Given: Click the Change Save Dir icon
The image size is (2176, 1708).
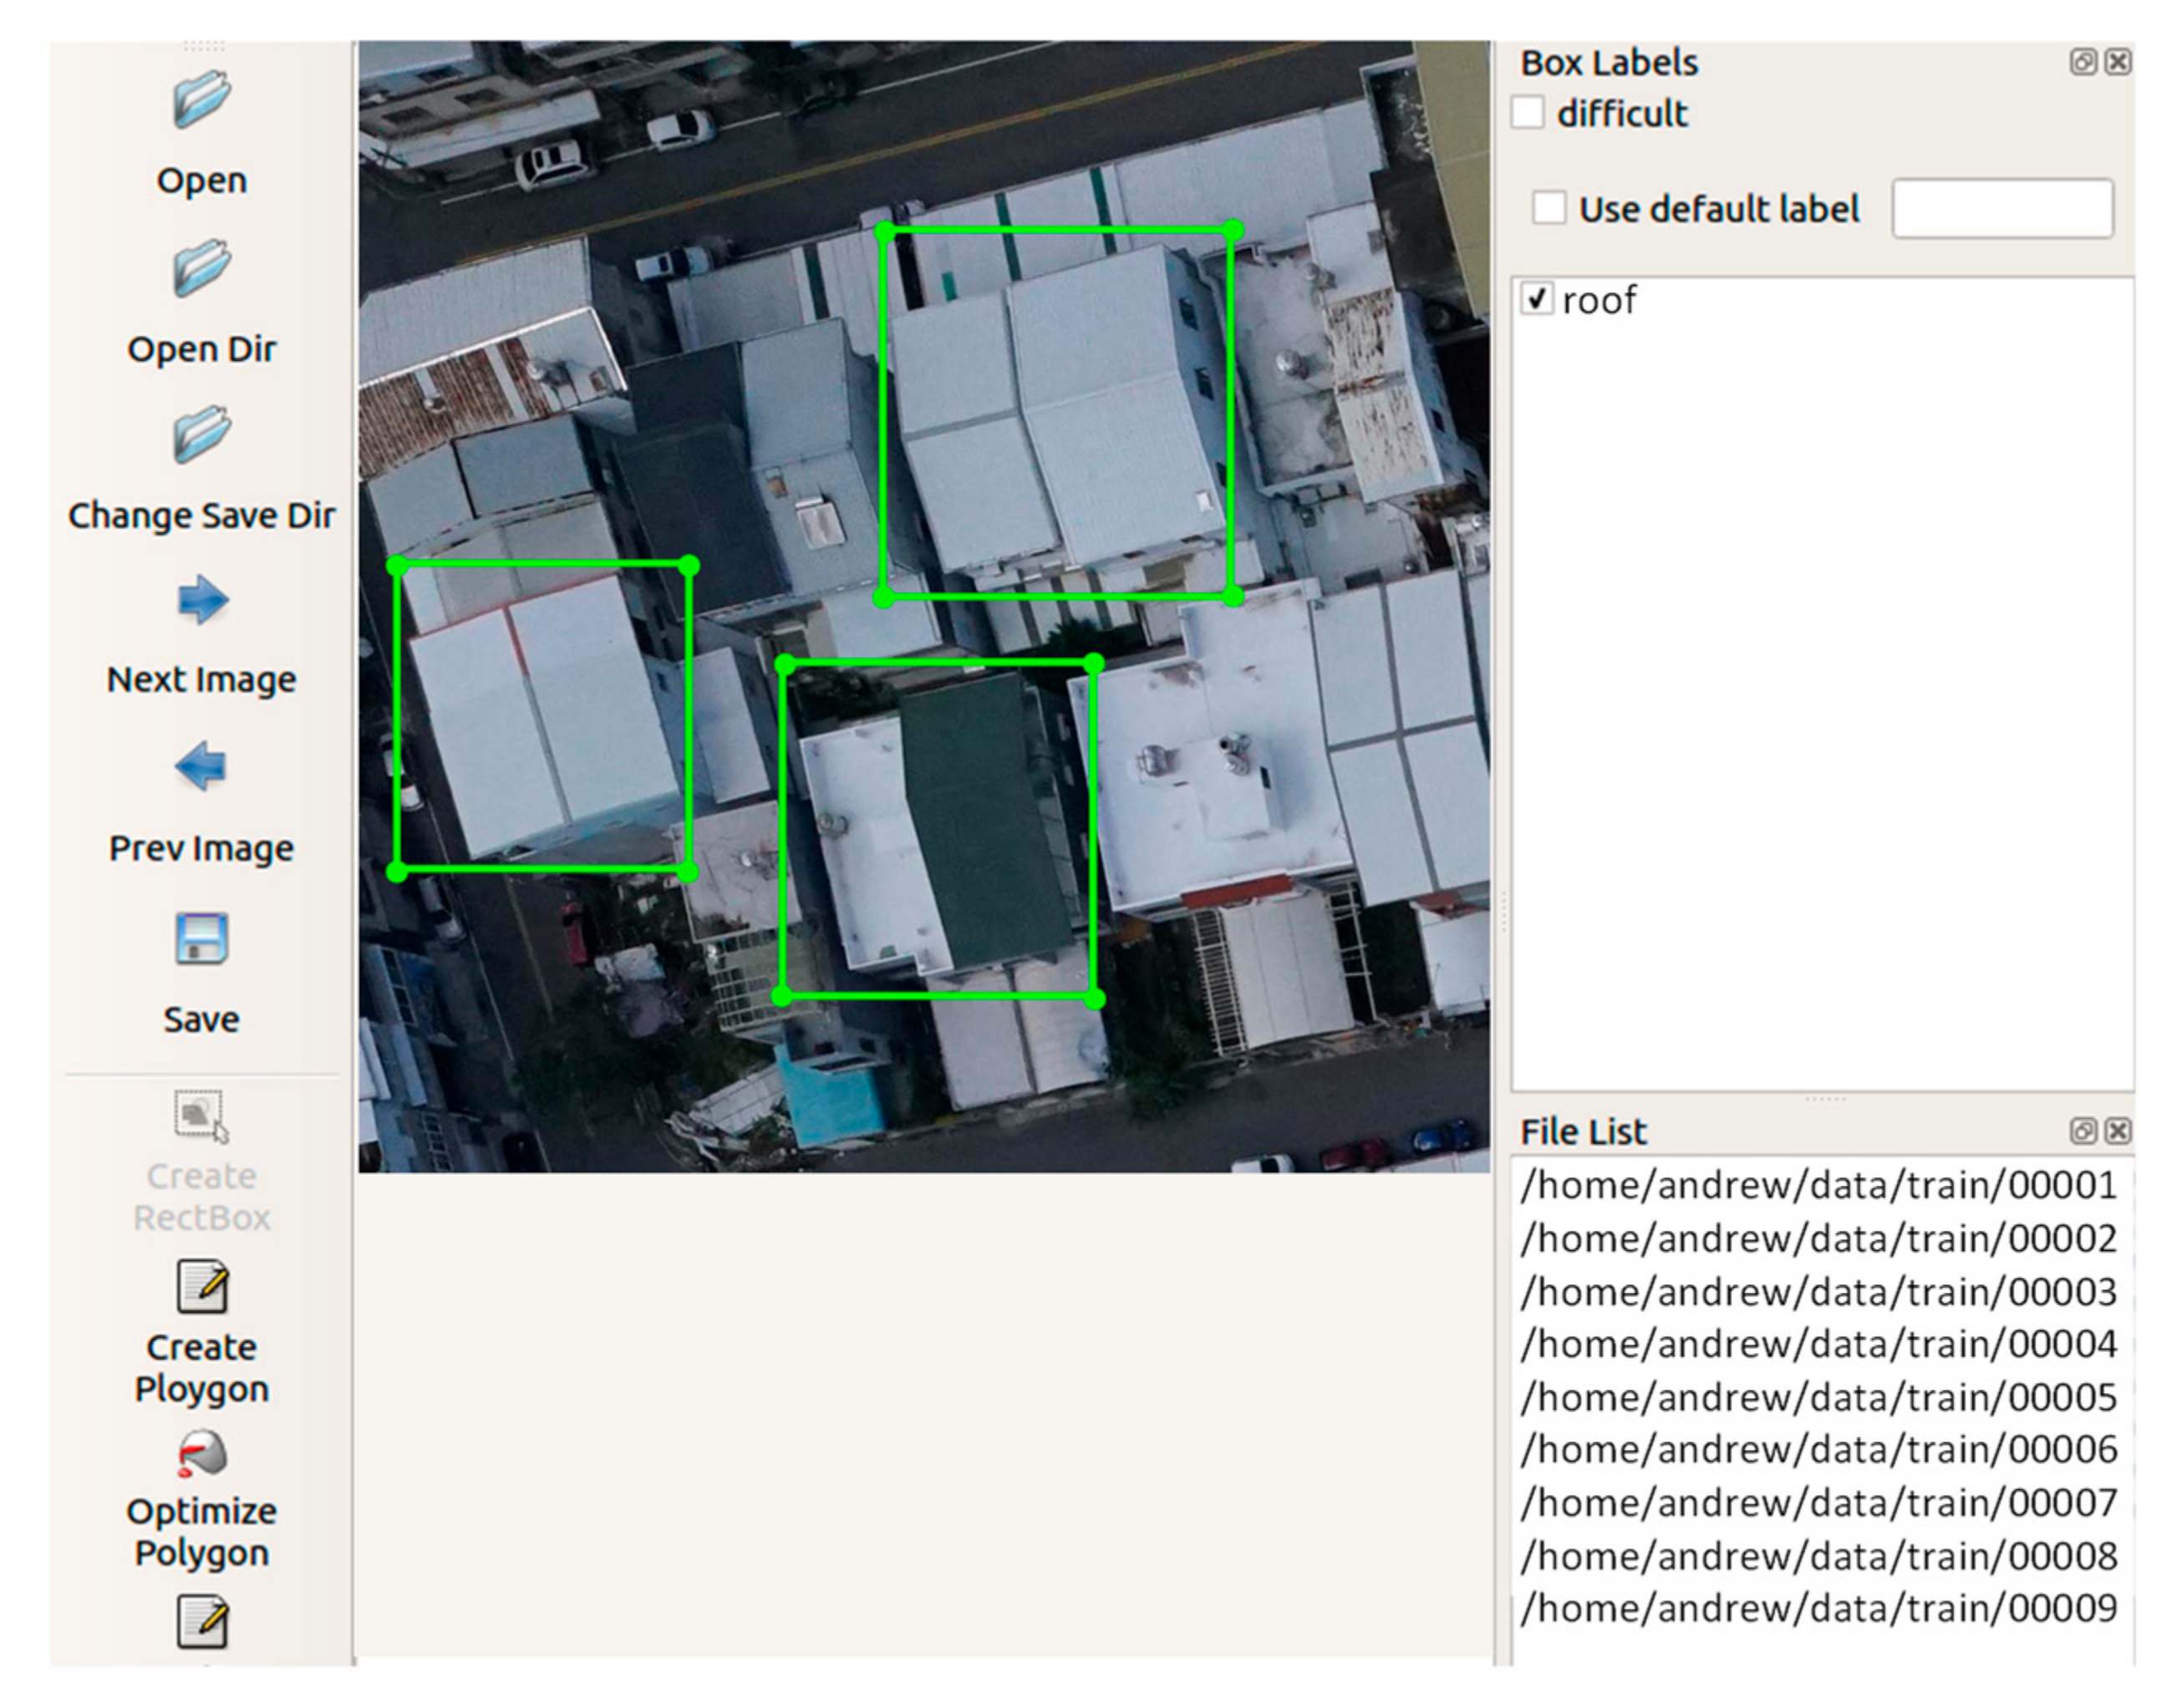Looking at the screenshot, I should (201, 434).
